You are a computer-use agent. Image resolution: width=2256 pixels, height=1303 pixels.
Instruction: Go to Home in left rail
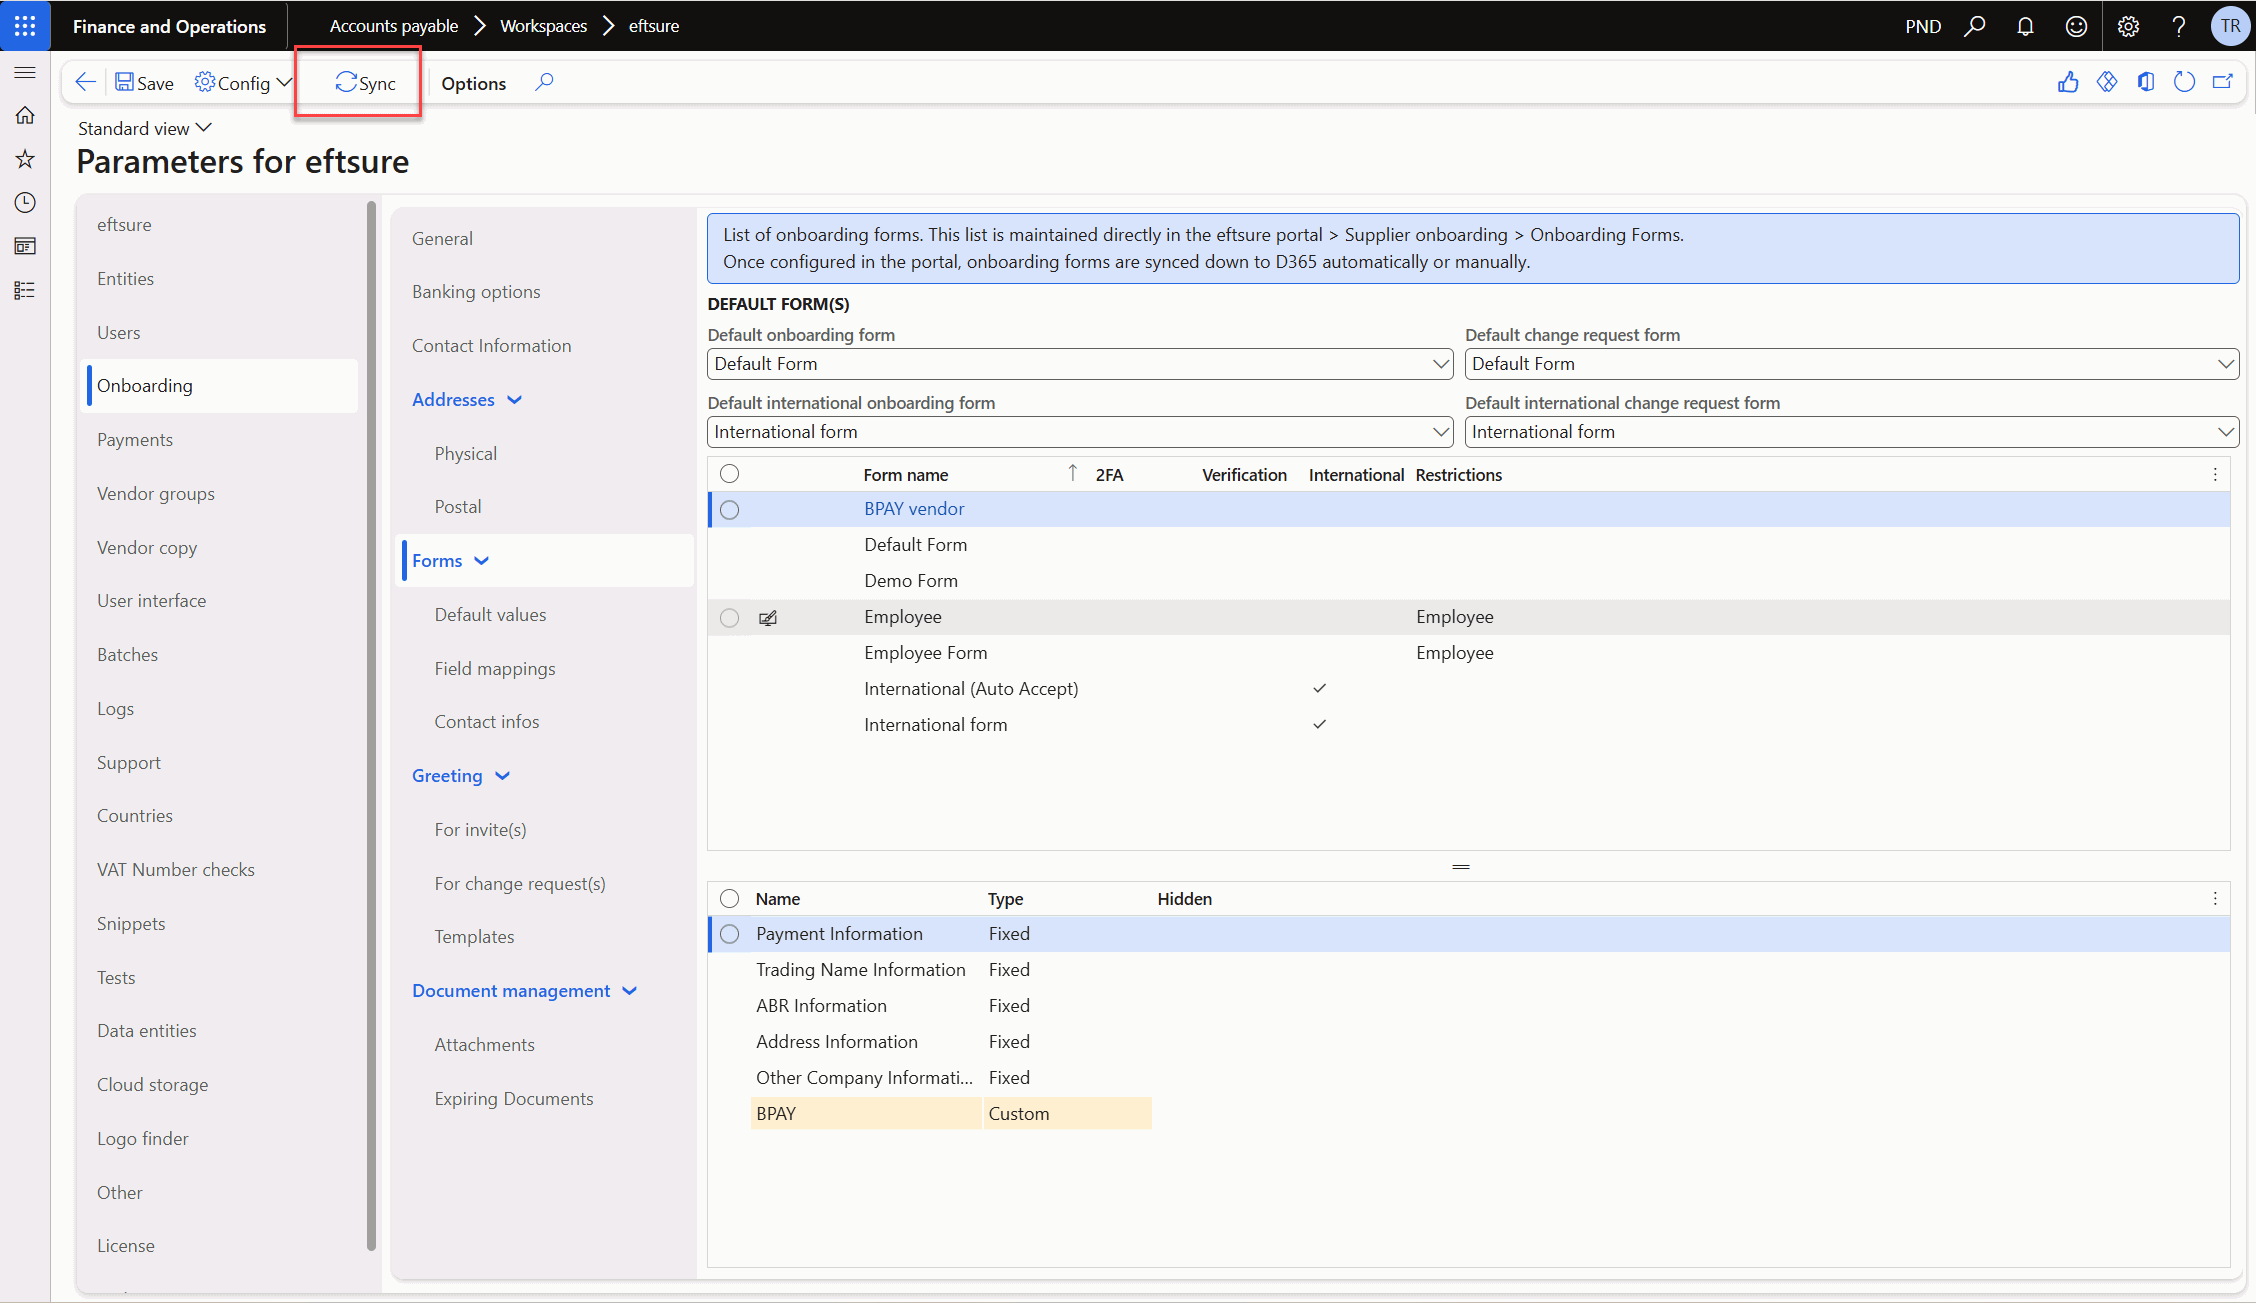tap(25, 115)
